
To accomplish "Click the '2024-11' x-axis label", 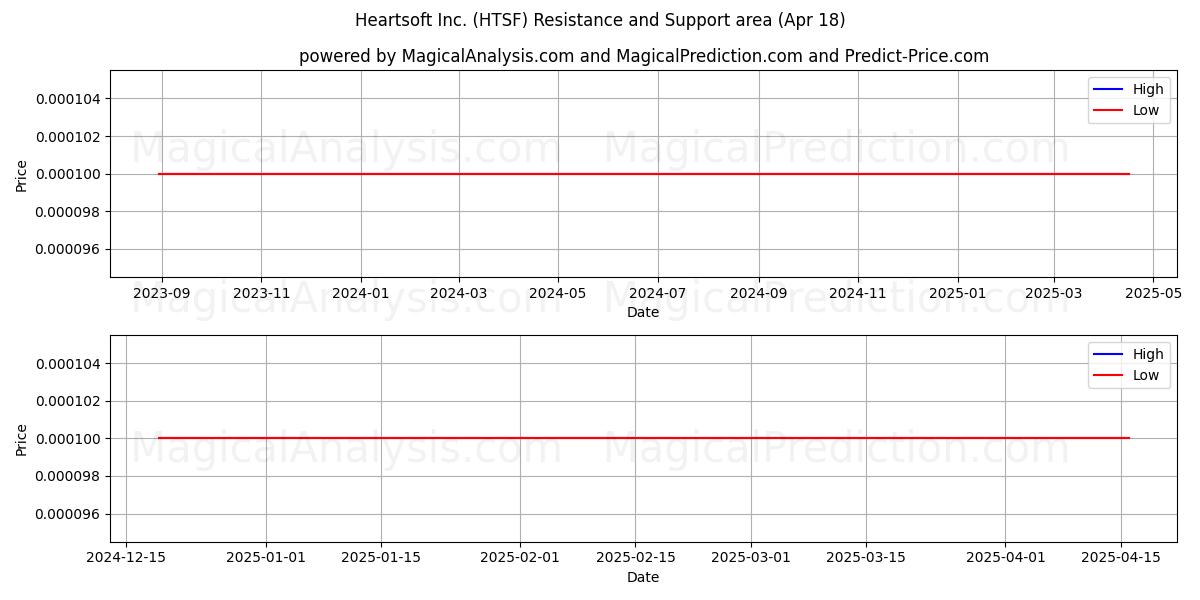I will (x=858, y=295).
